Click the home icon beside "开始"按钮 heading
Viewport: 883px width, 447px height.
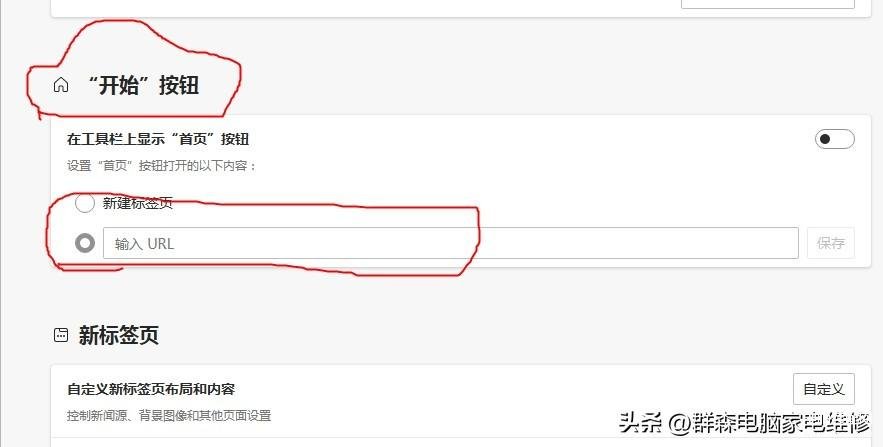tap(61, 85)
